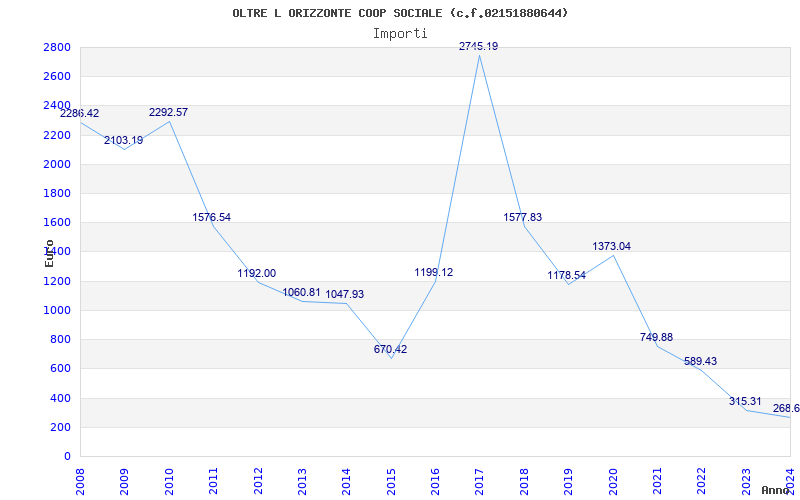Click the 2011 x-axis year label
The width and height of the screenshot is (800, 500).
pyautogui.click(x=213, y=481)
